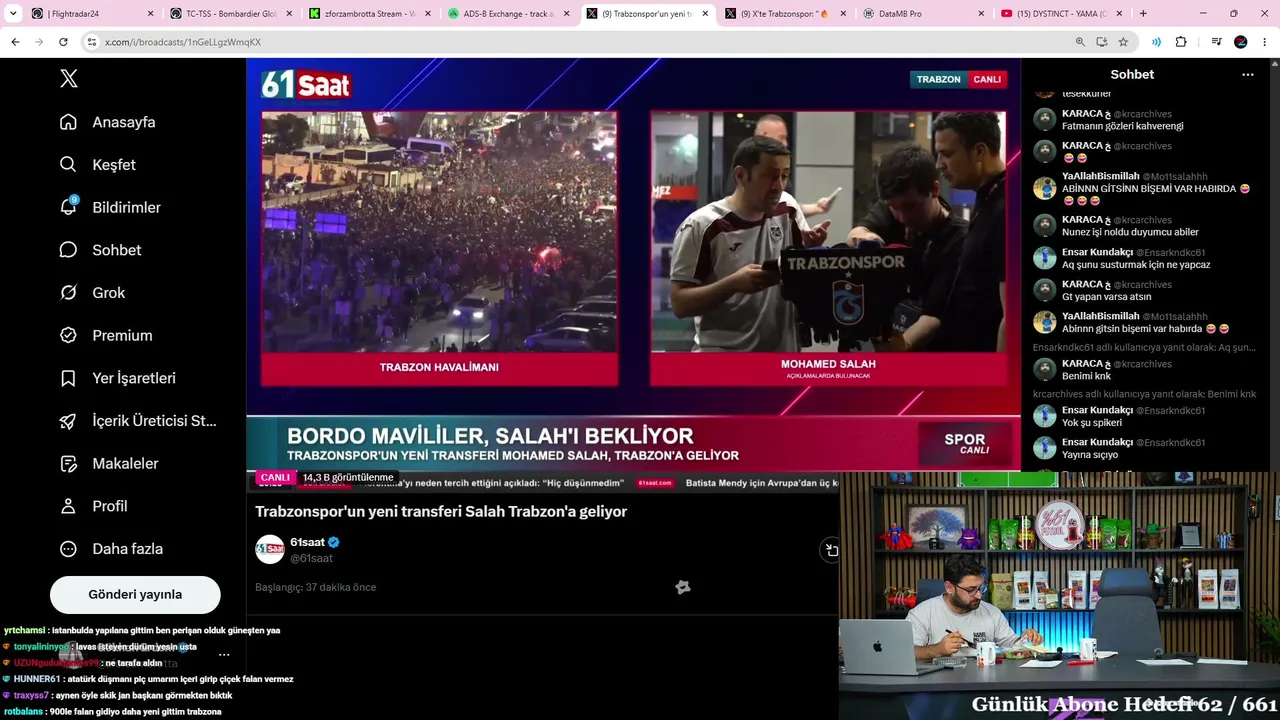1280x720 pixels.
Task: Open the 61saat account name link
Action: pos(307,542)
